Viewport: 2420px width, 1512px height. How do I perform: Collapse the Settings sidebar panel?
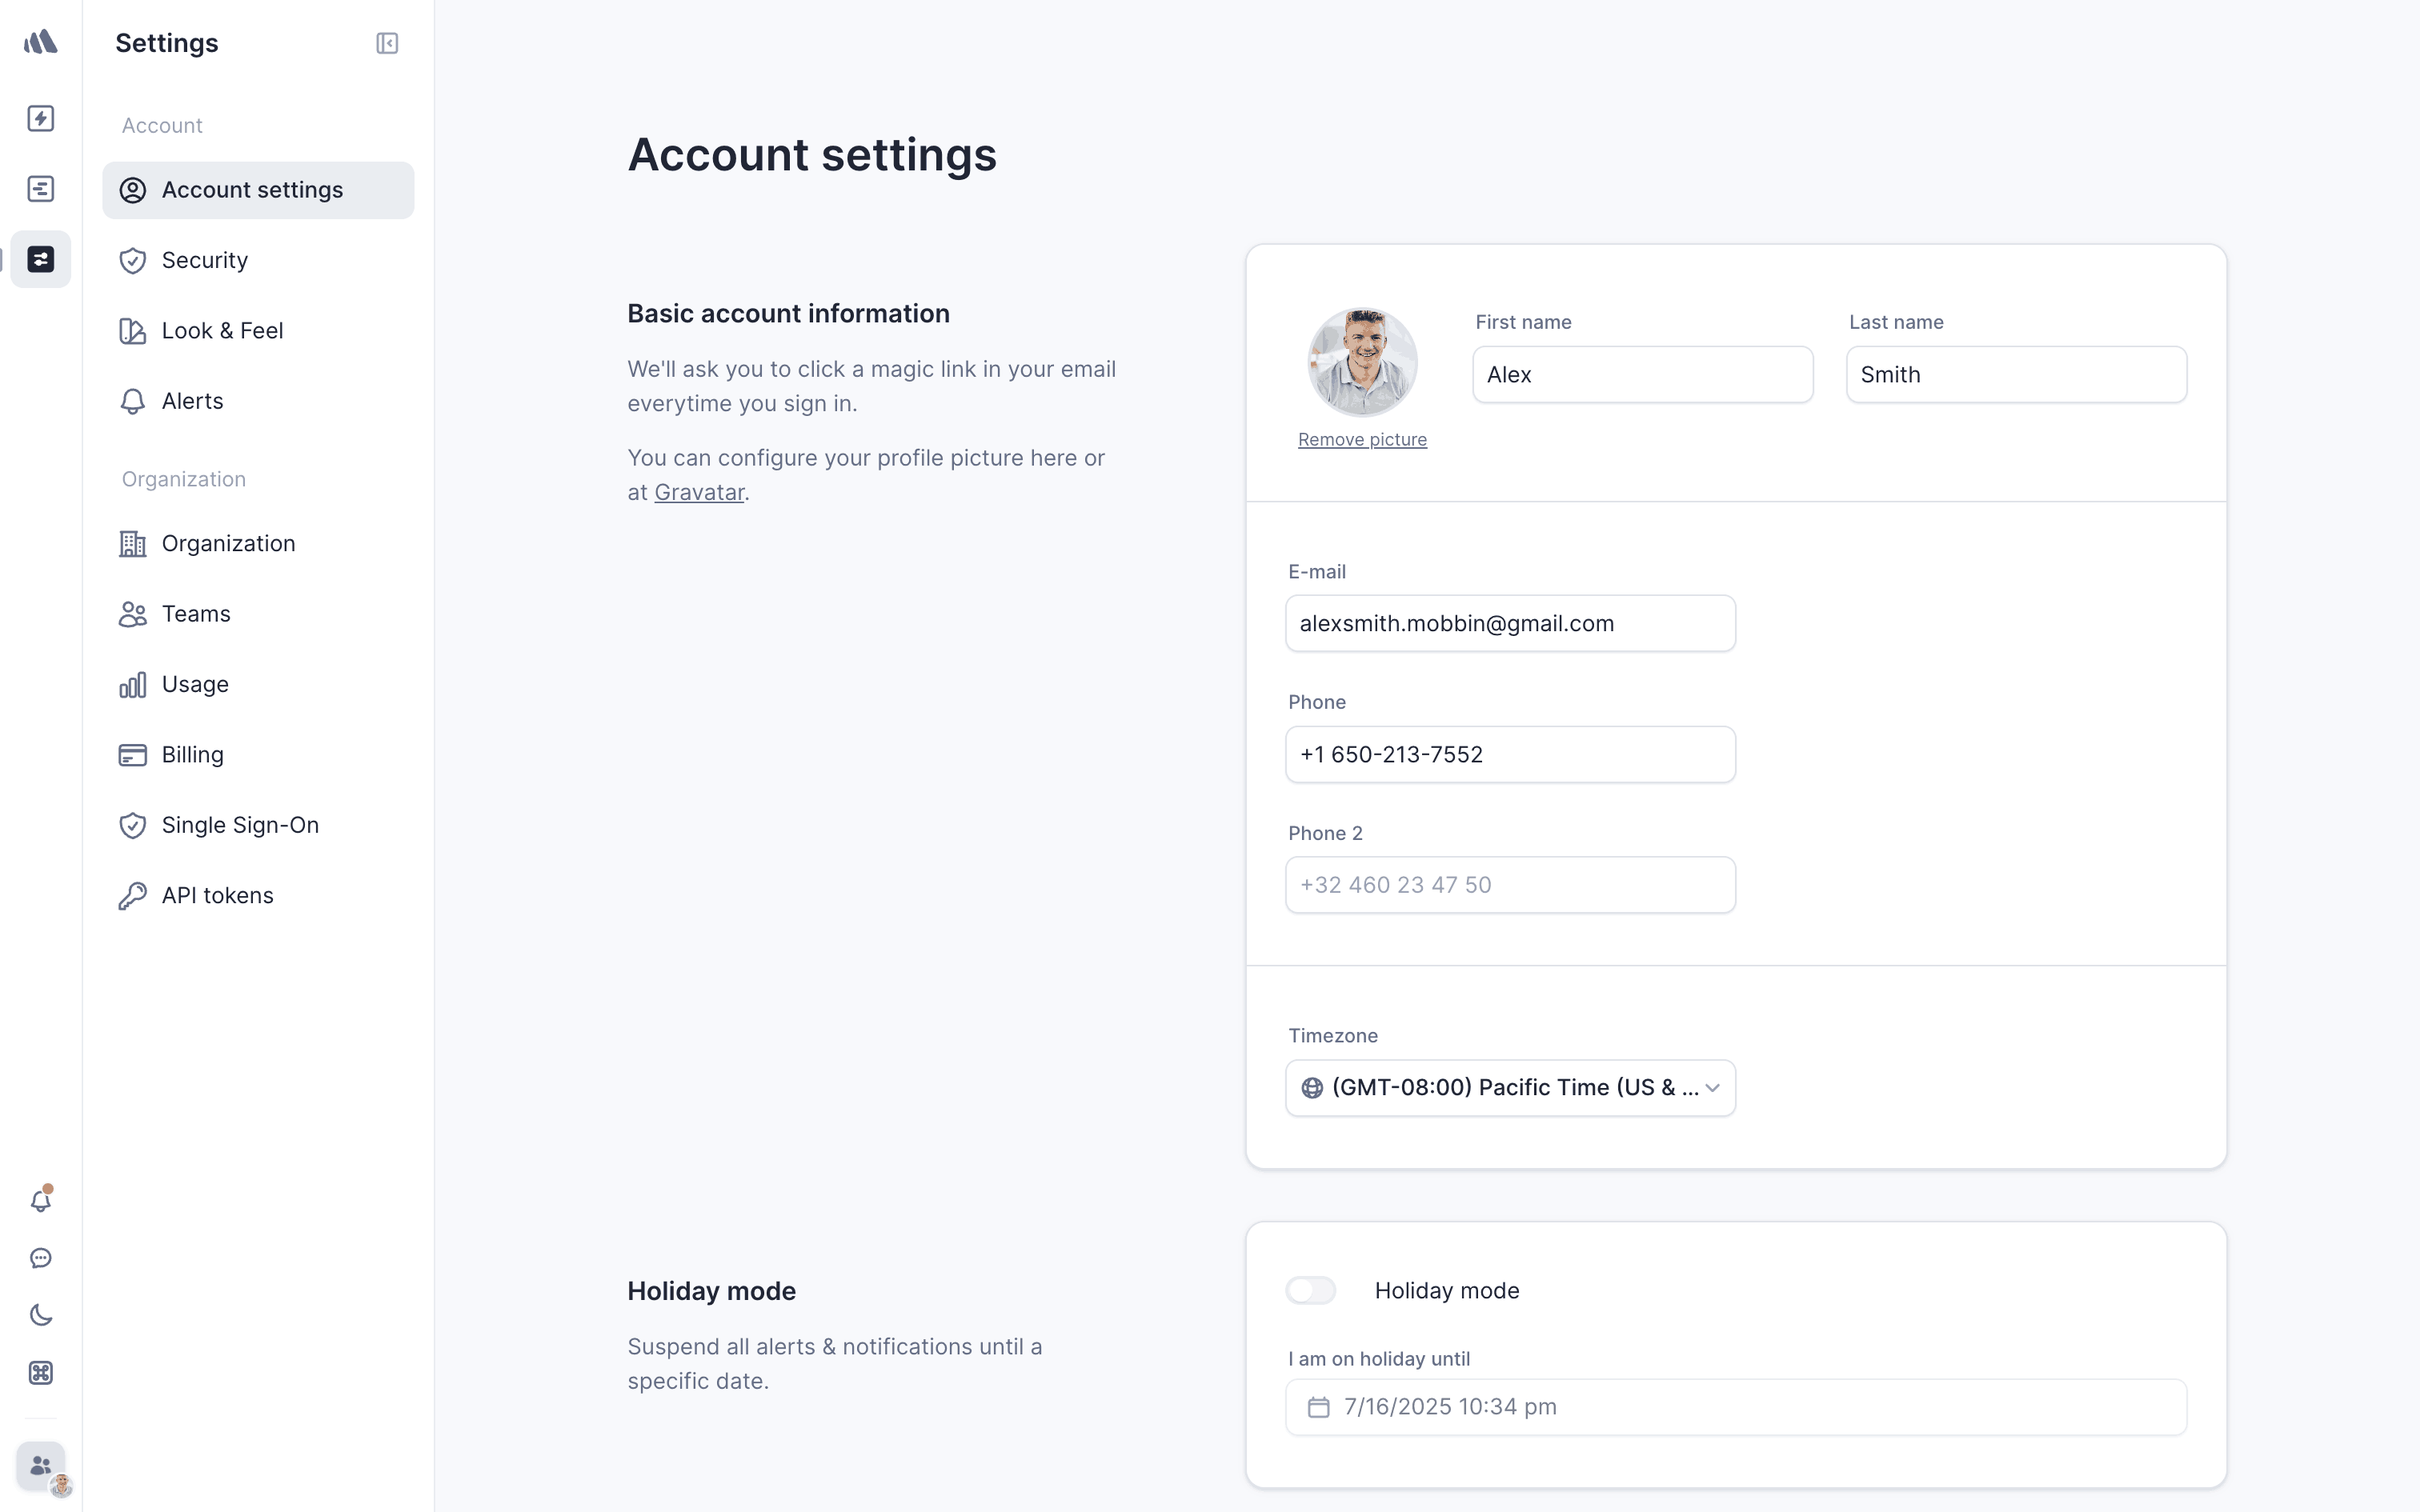pos(387,43)
